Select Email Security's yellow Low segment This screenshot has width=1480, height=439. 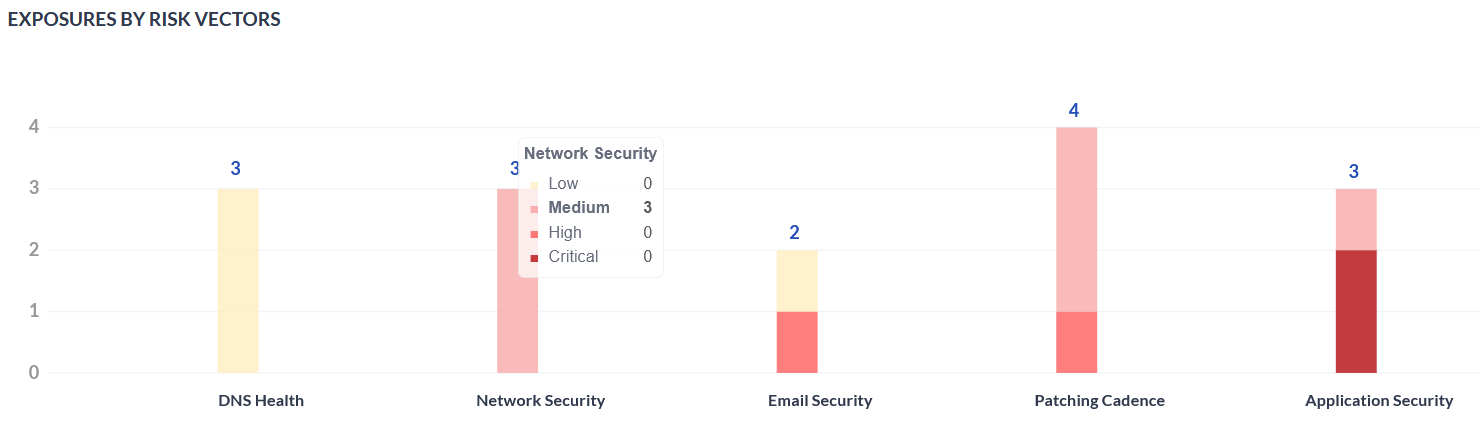click(797, 280)
